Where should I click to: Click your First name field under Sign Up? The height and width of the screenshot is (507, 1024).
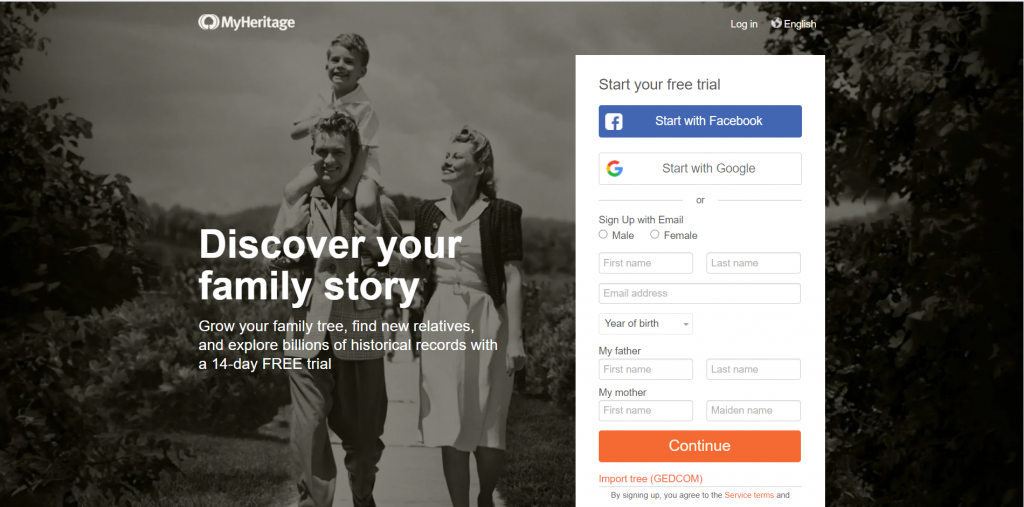click(646, 263)
